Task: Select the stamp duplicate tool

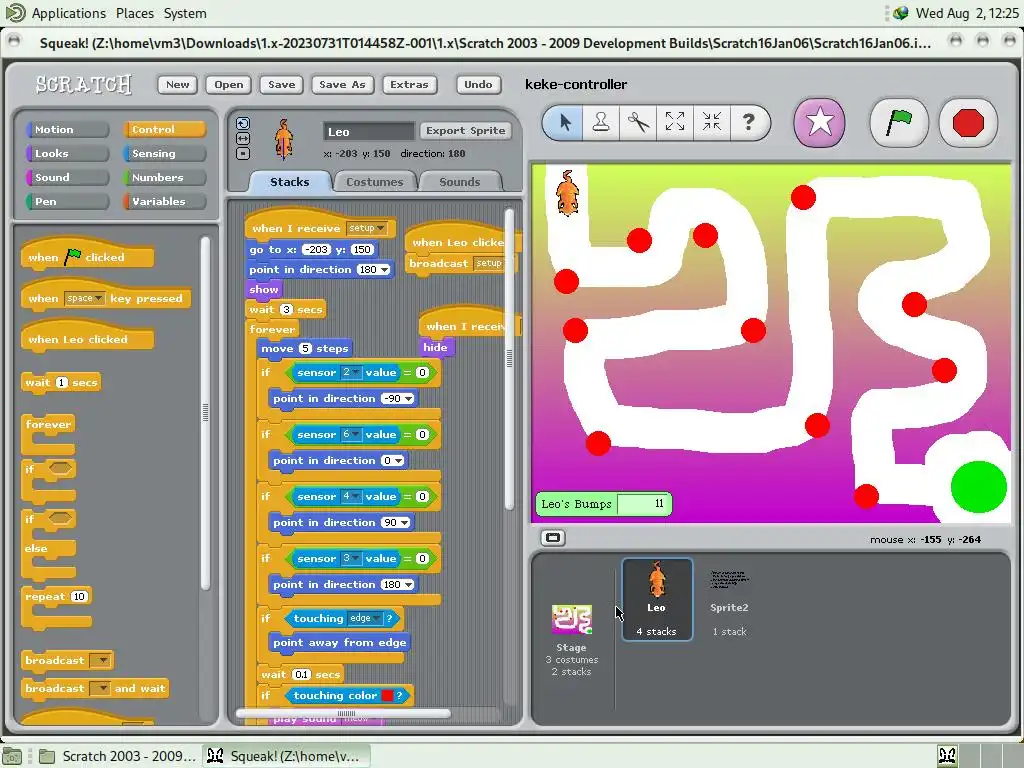Action: (601, 122)
